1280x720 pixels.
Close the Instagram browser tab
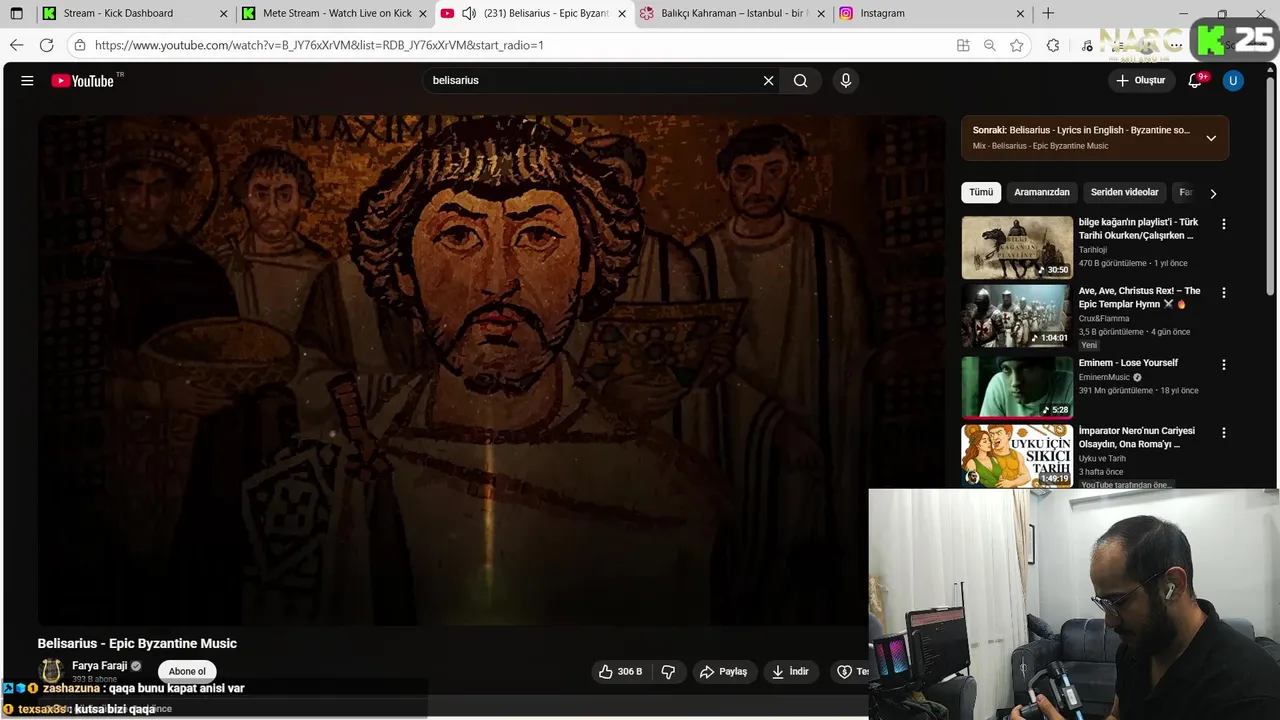pos(1020,14)
